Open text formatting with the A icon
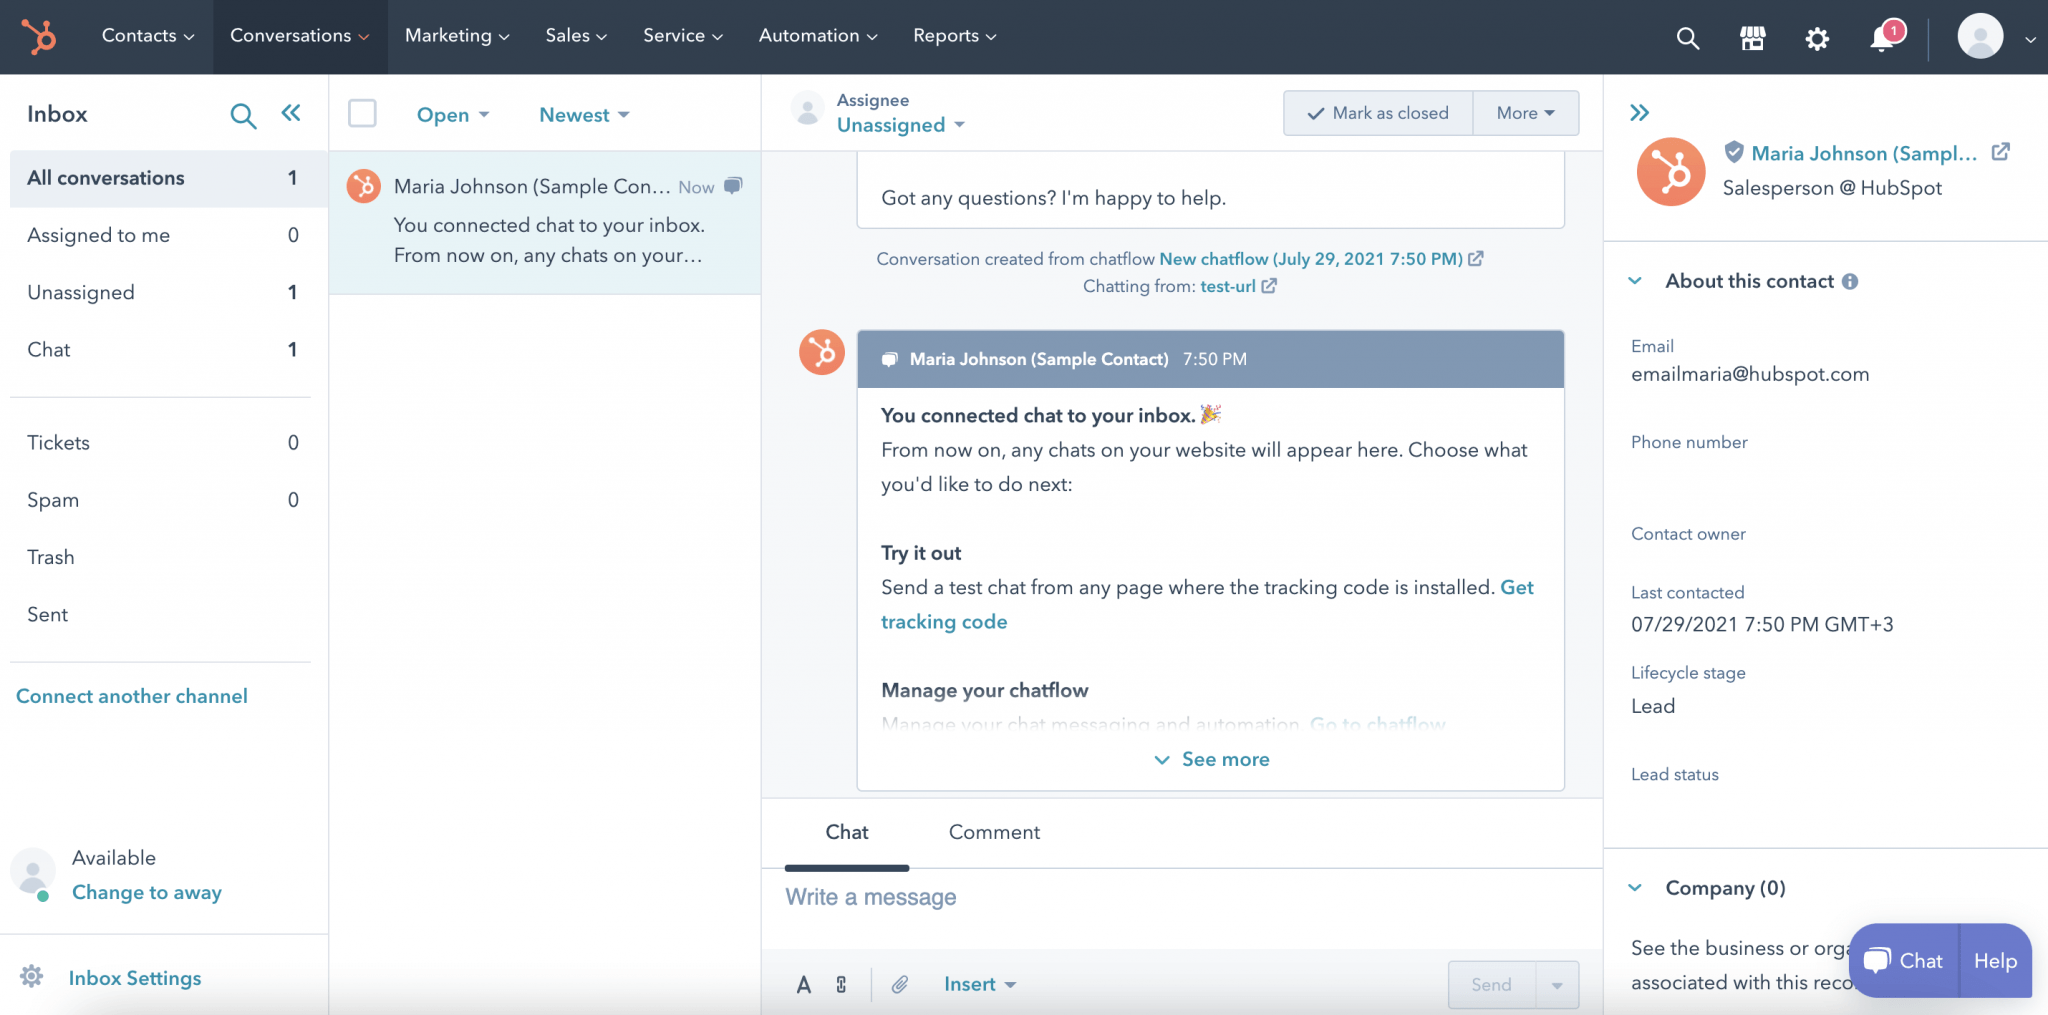2048x1015 pixels. [803, 984]
